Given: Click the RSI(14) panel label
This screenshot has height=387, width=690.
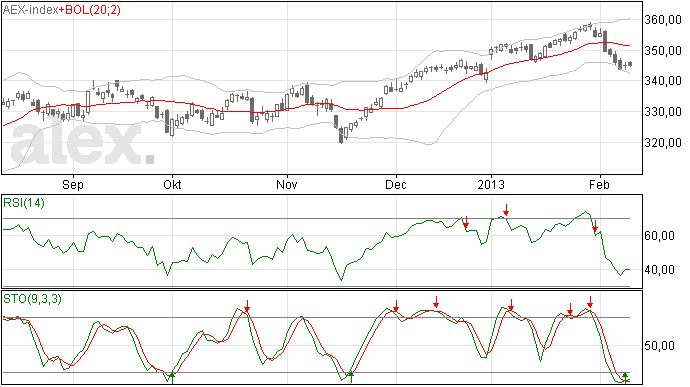Looking at the screenshot, I should tap(24, 203).
